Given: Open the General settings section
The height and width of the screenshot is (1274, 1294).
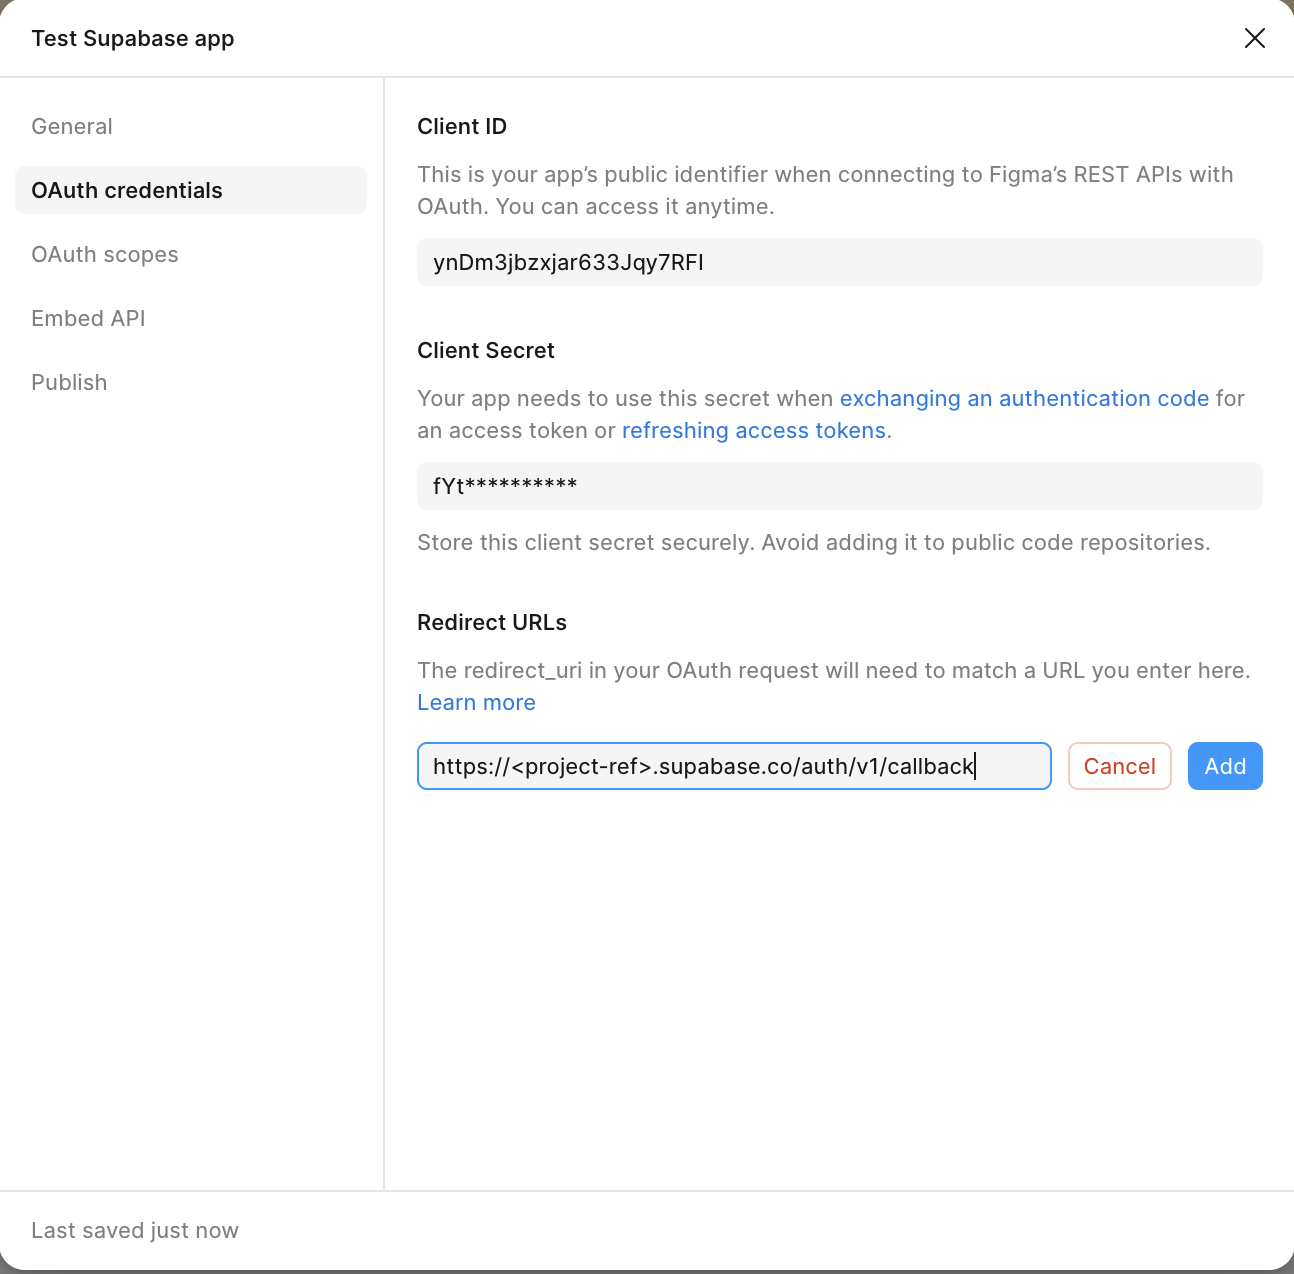Looking at the screenshot, I should pos(71,126).
